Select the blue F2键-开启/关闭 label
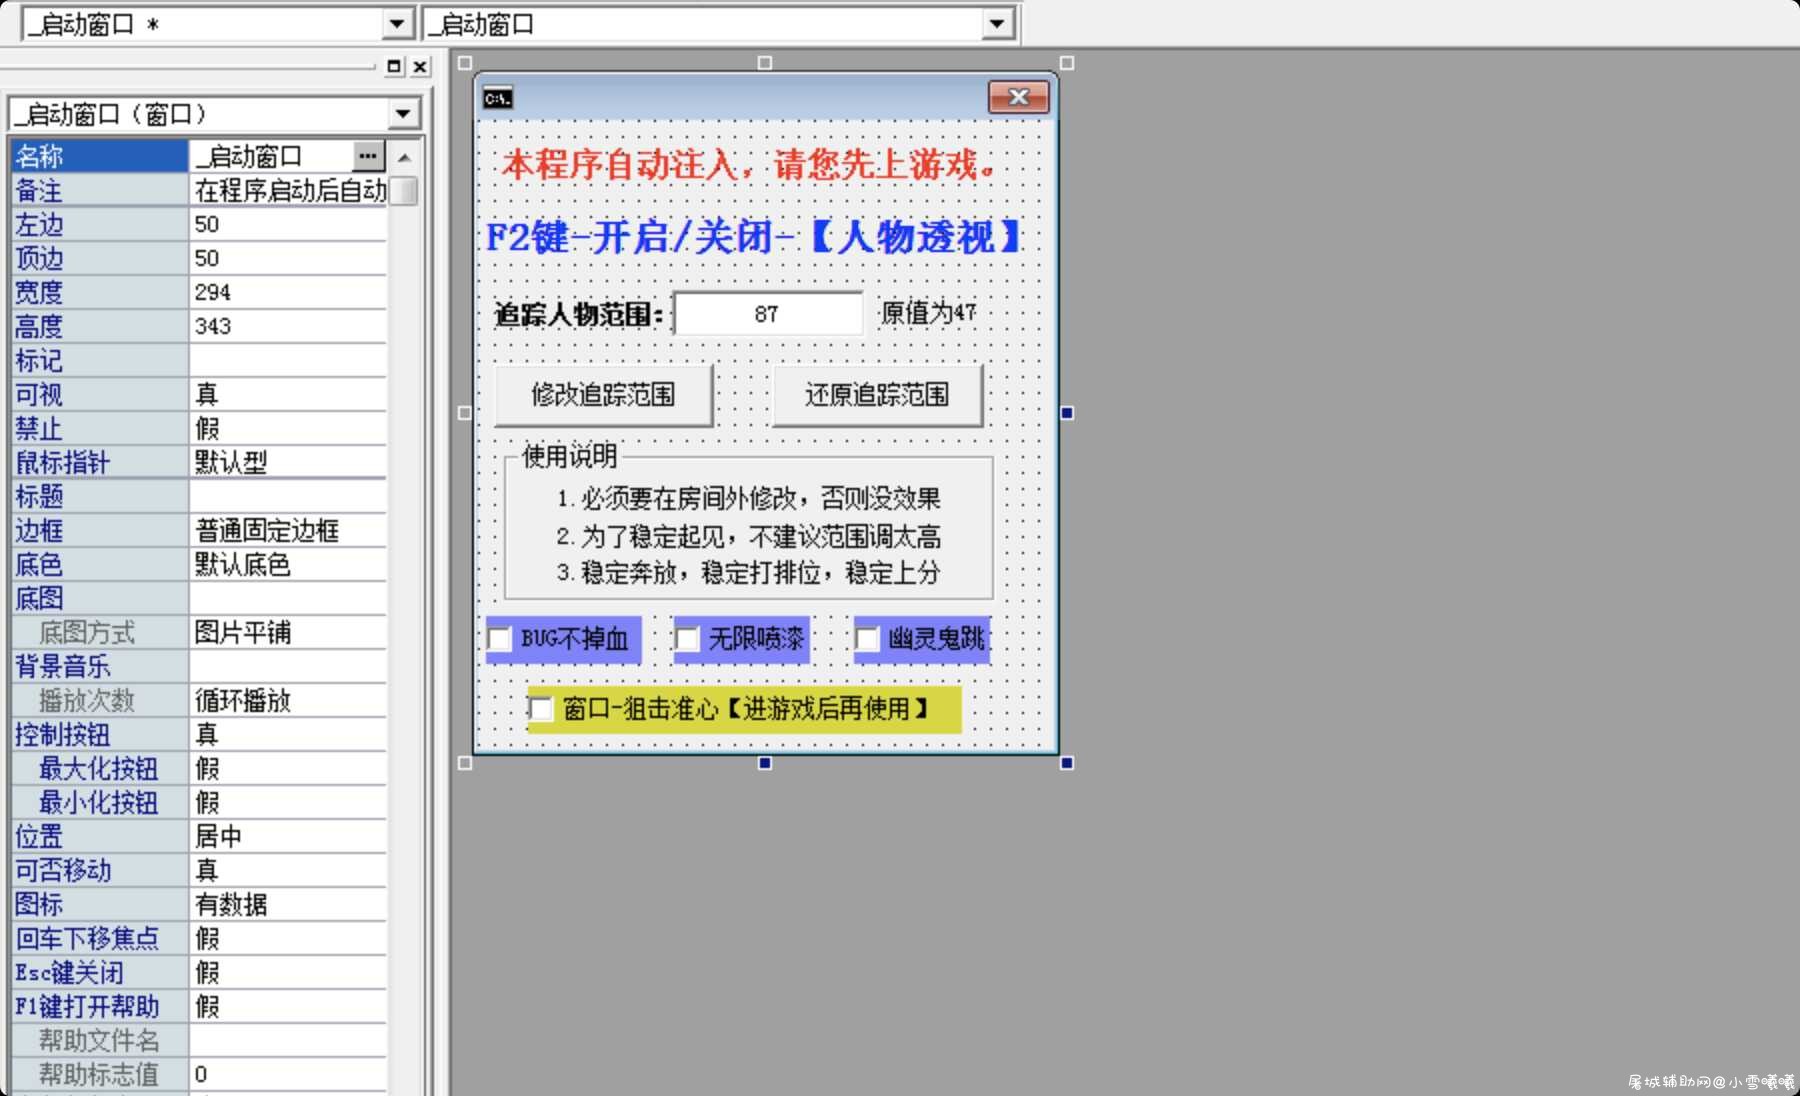 (x=753, y=237)
